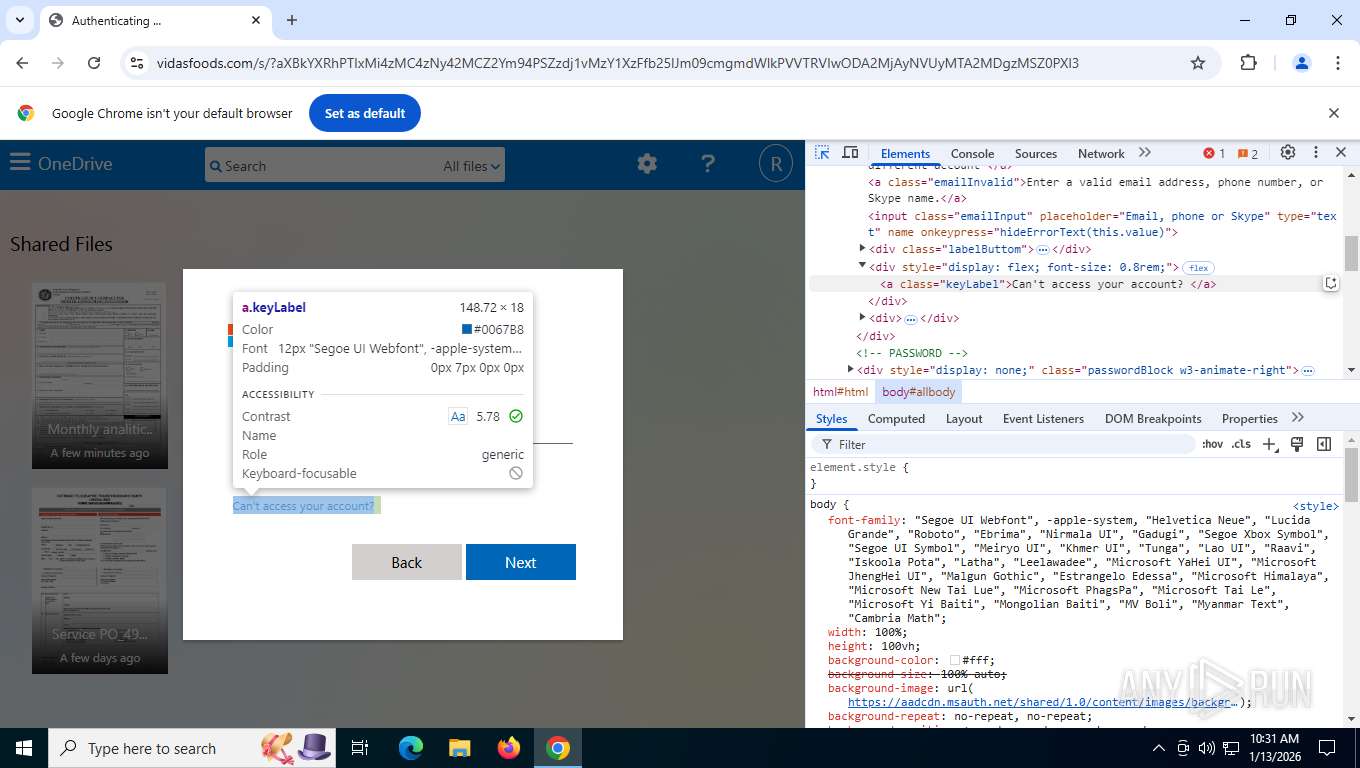Open DevTools settings gear
This screenshot has height=768, width=1360.
pyautogui.click(x=1288, y=153)
